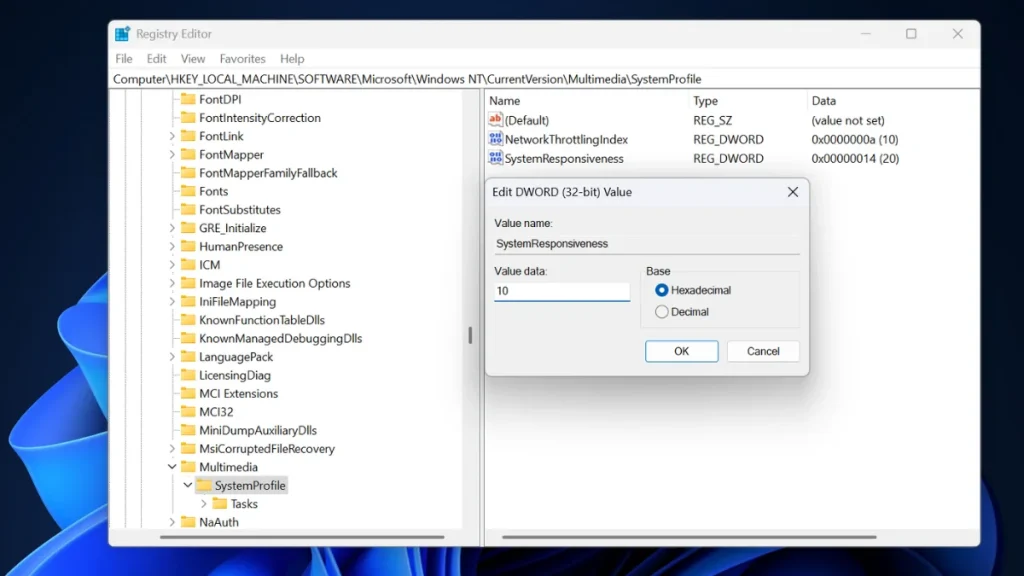The height and width of the screenshot is (576, 1024).
Task: Open the Edit menu
Action: click(156, 59)
